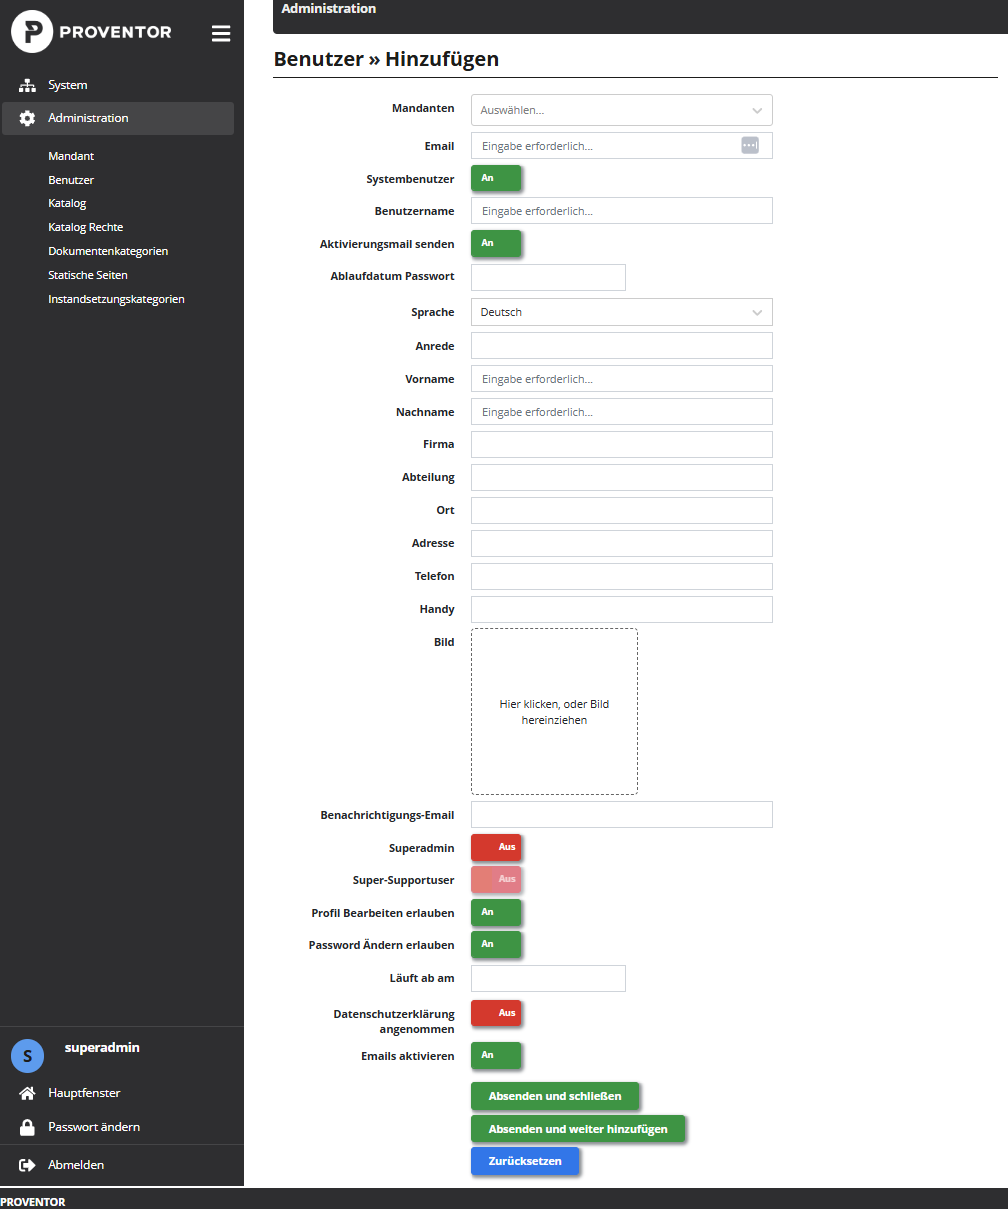Open the Ablaufdatum Passwort date field

coord(548,277)
